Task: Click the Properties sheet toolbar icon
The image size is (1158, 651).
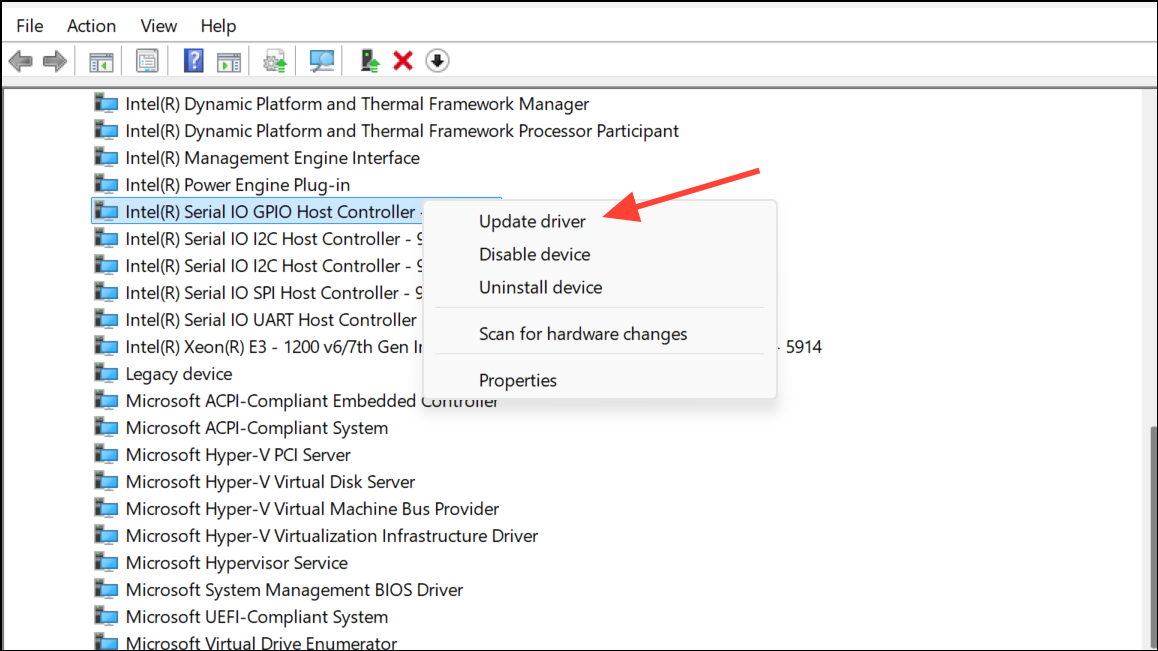Action: click(x=147, y=61)
